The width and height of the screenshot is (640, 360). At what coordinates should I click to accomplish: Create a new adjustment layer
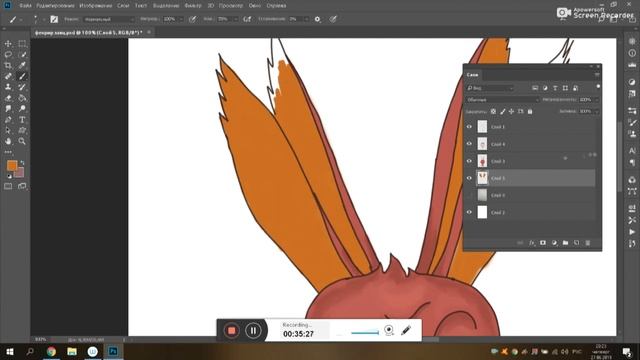pos(554,243)
